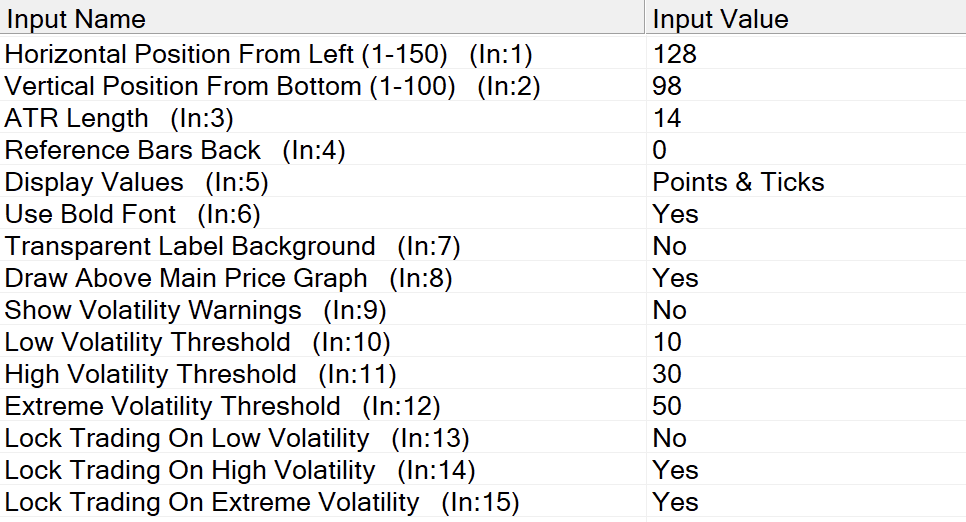
Task: Select the Display Values input row name
Action: (136, 182)
